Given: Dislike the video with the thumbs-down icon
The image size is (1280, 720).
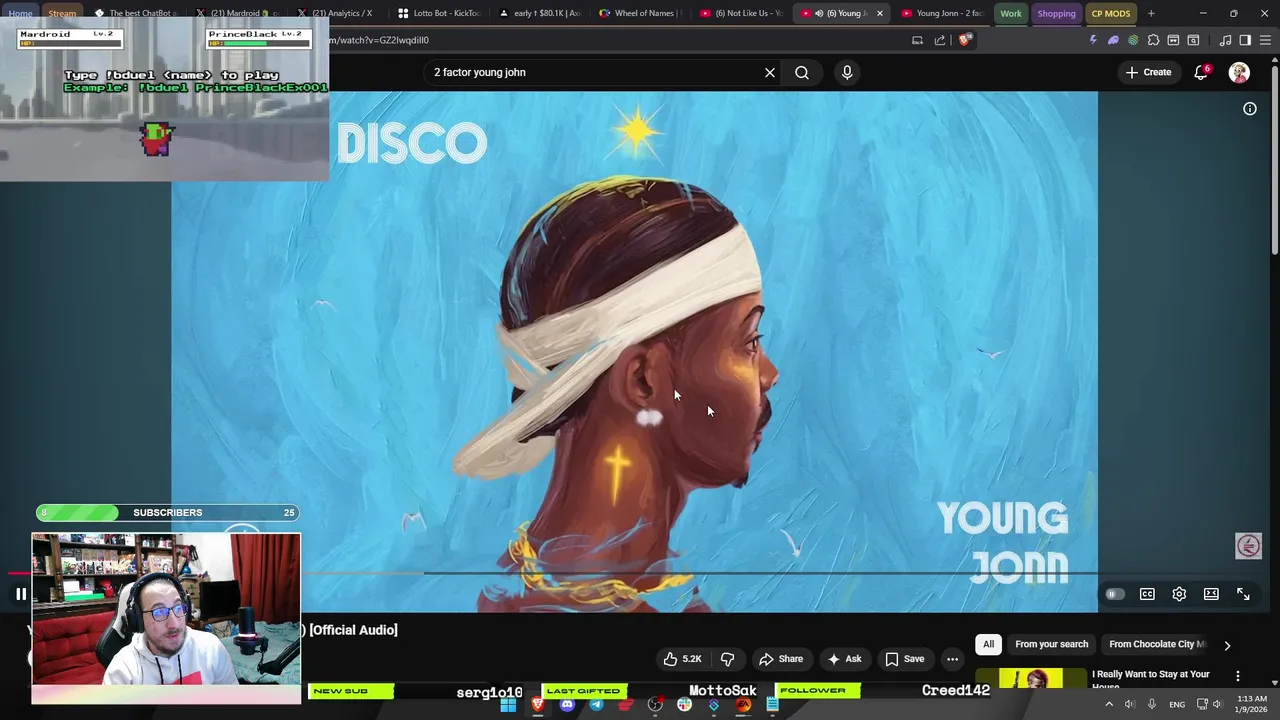Looking at the screenshot, I should click(727, 659).
